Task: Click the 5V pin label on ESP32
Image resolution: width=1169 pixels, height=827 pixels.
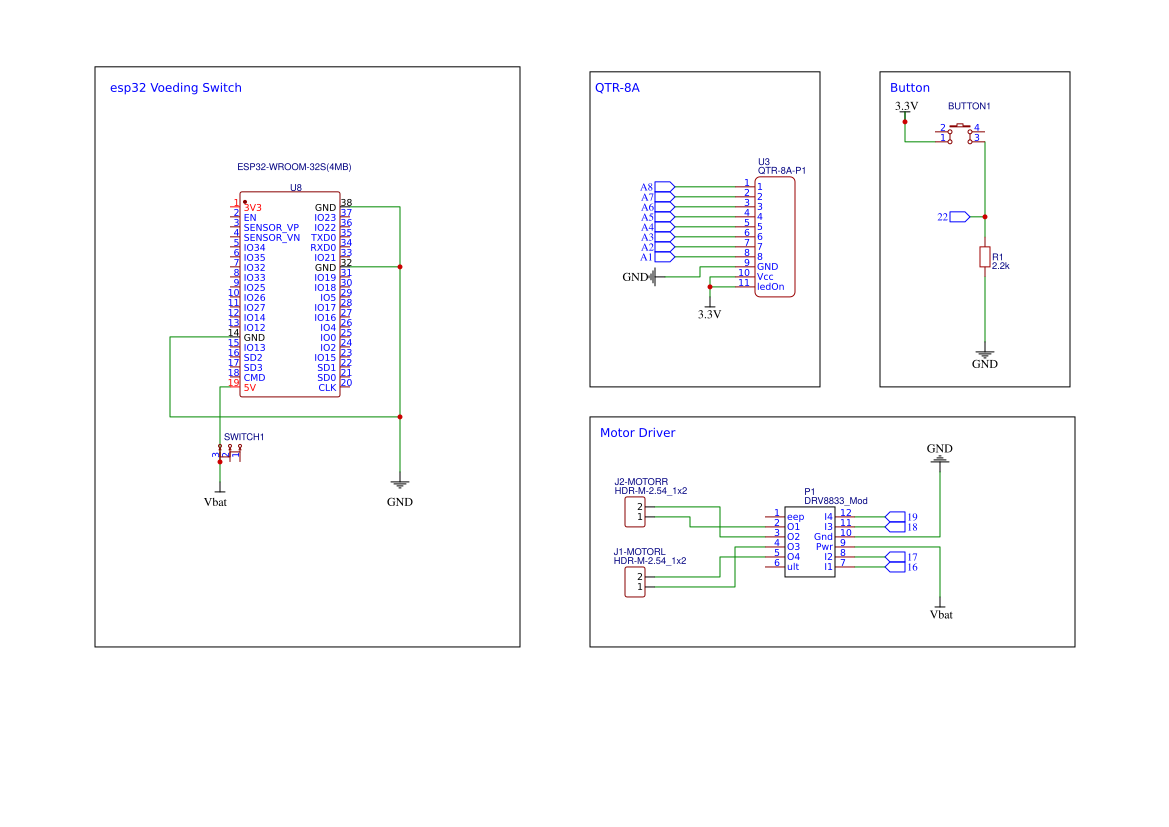Action: (250, 388)
